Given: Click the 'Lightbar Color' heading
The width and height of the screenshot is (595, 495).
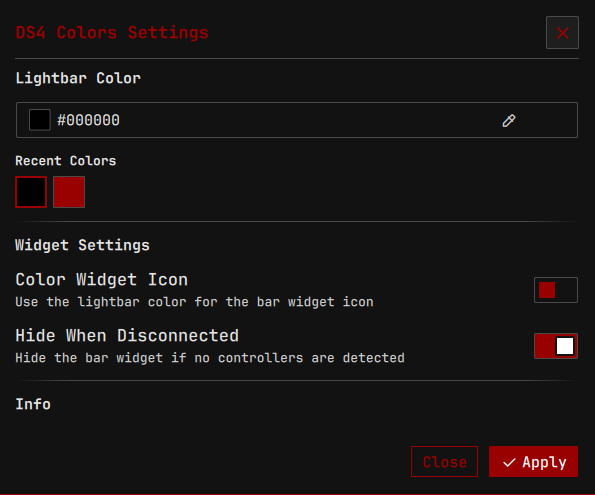Looking at the screenshot, I should coord(78,78).
